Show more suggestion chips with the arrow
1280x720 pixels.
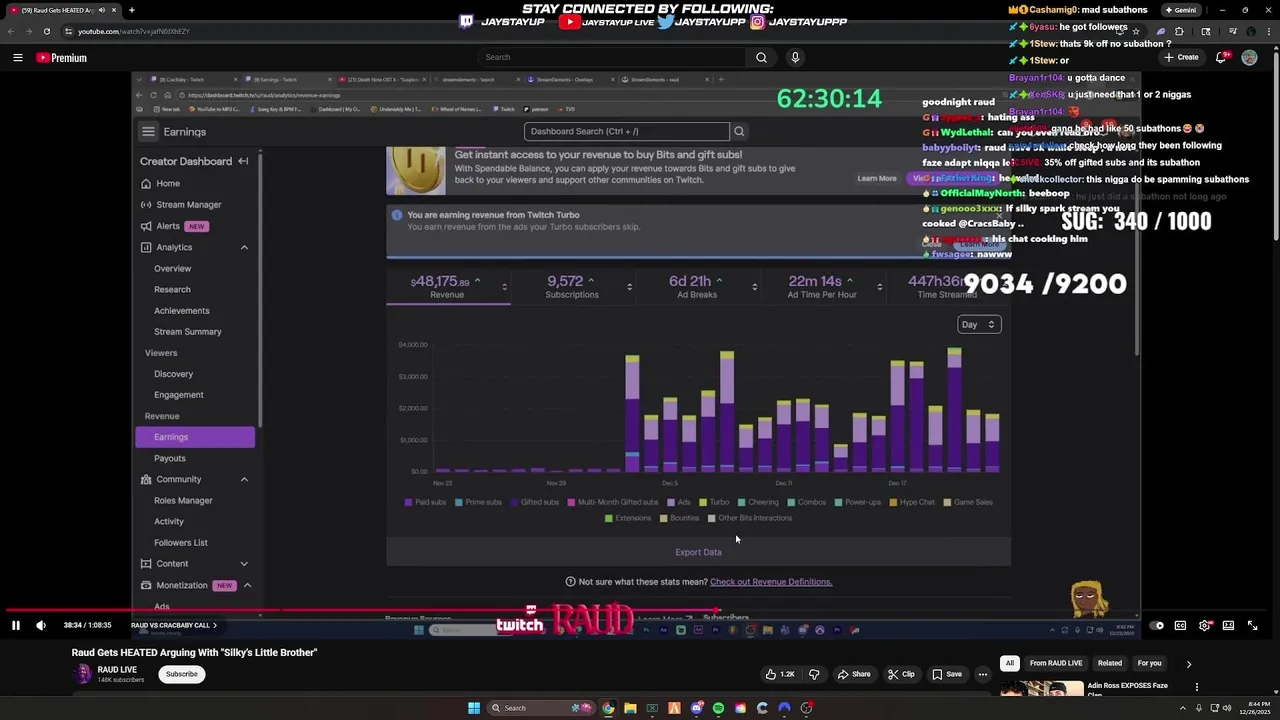click(1189, 664)
